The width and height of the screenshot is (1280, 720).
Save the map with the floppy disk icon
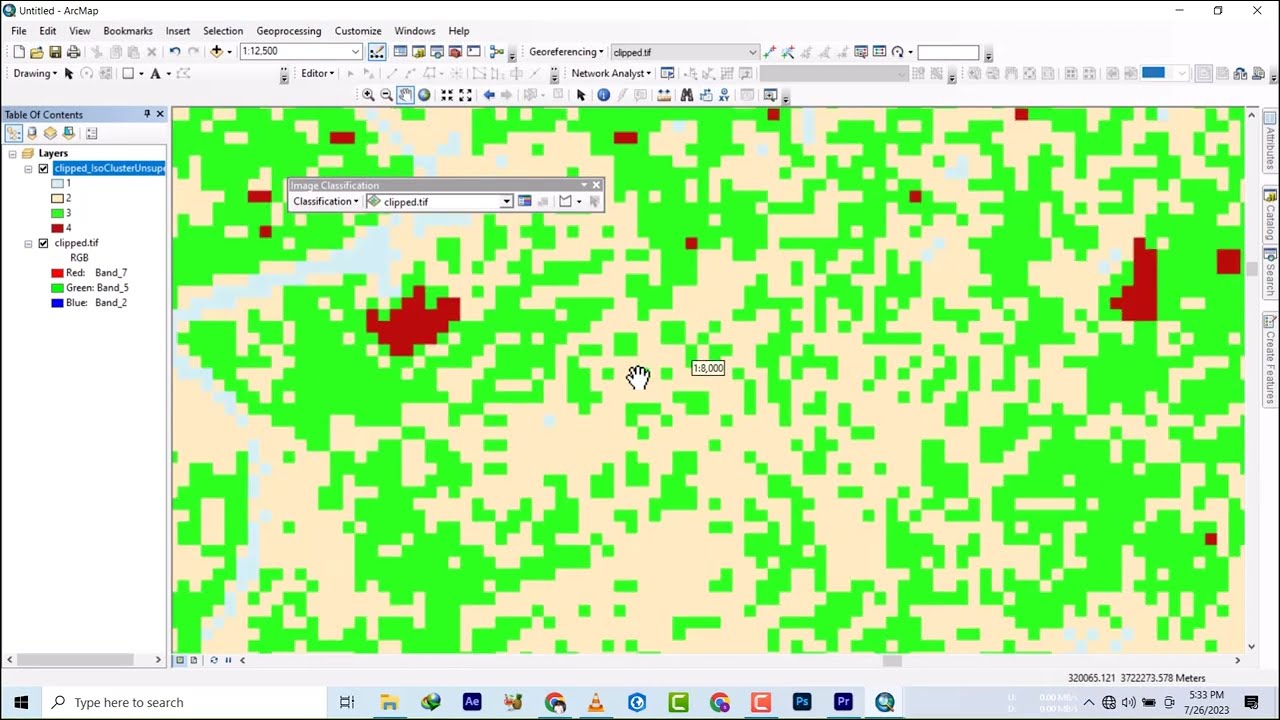click(55, 52)
